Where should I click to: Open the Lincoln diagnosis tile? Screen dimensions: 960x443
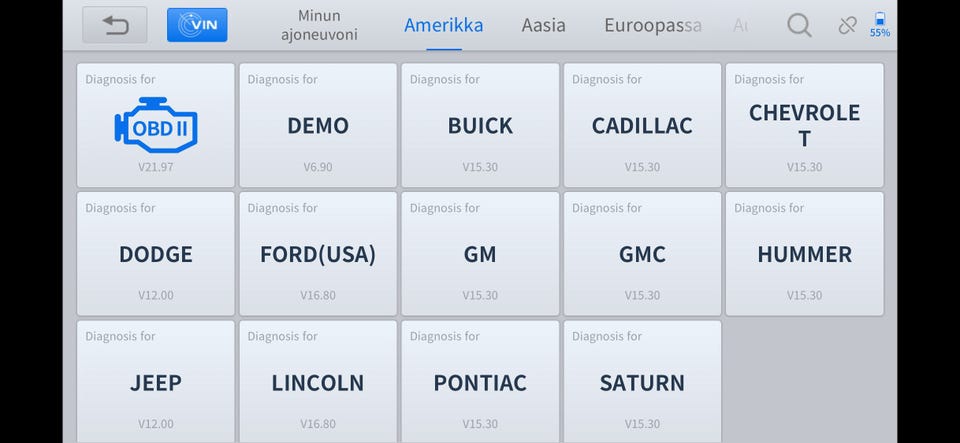coord(318,382)
